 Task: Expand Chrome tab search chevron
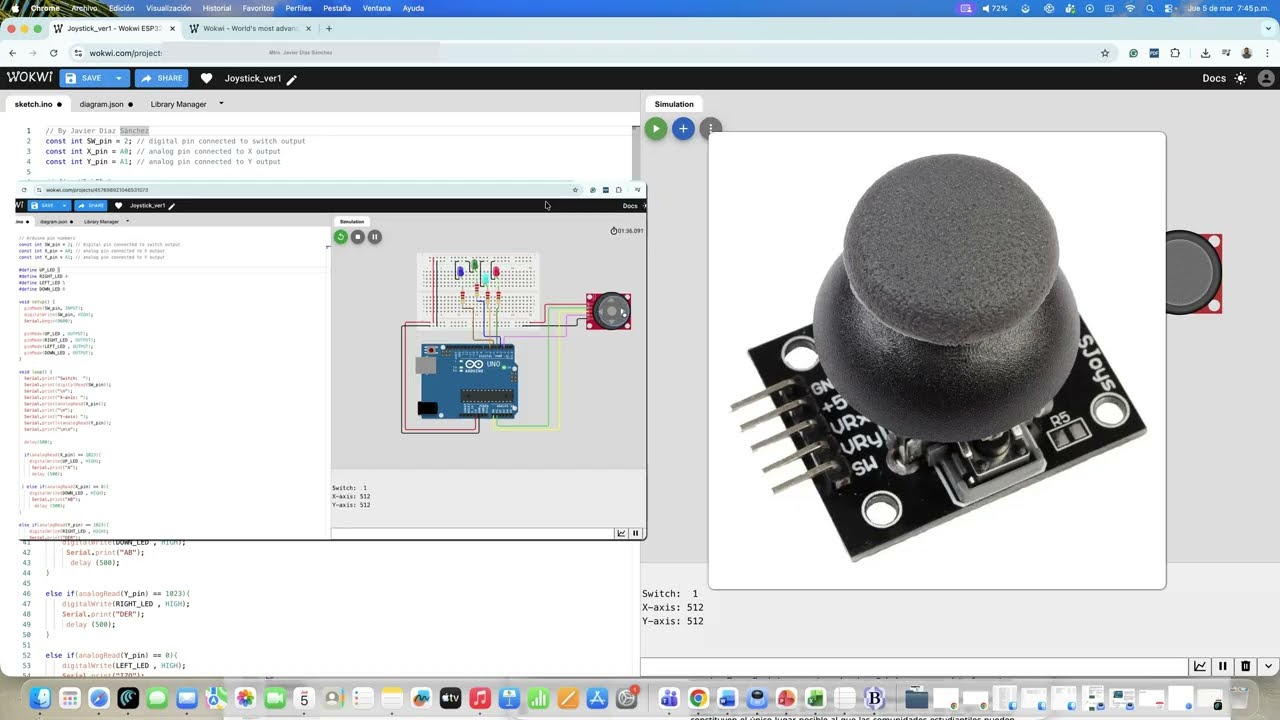1267,29
